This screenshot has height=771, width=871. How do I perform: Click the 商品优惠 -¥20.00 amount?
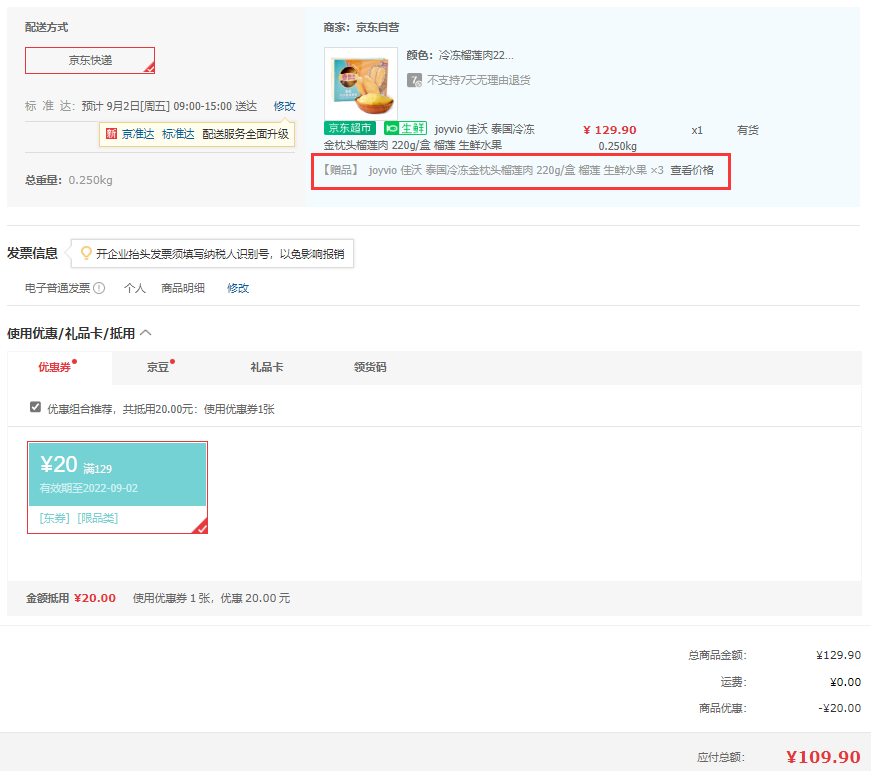point(839,708)
